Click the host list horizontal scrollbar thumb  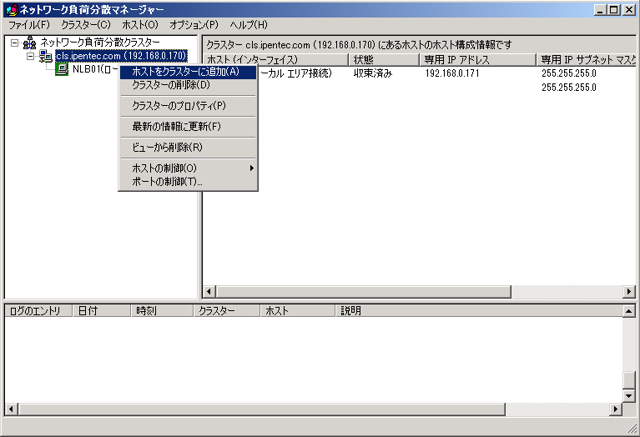tap(363, 291)
